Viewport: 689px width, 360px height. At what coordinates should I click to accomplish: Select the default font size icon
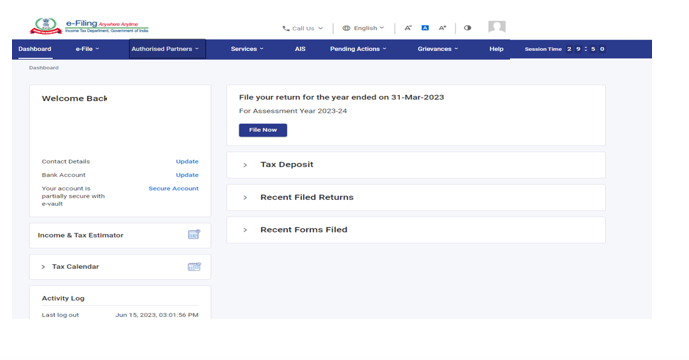click(x=425, y=28)
